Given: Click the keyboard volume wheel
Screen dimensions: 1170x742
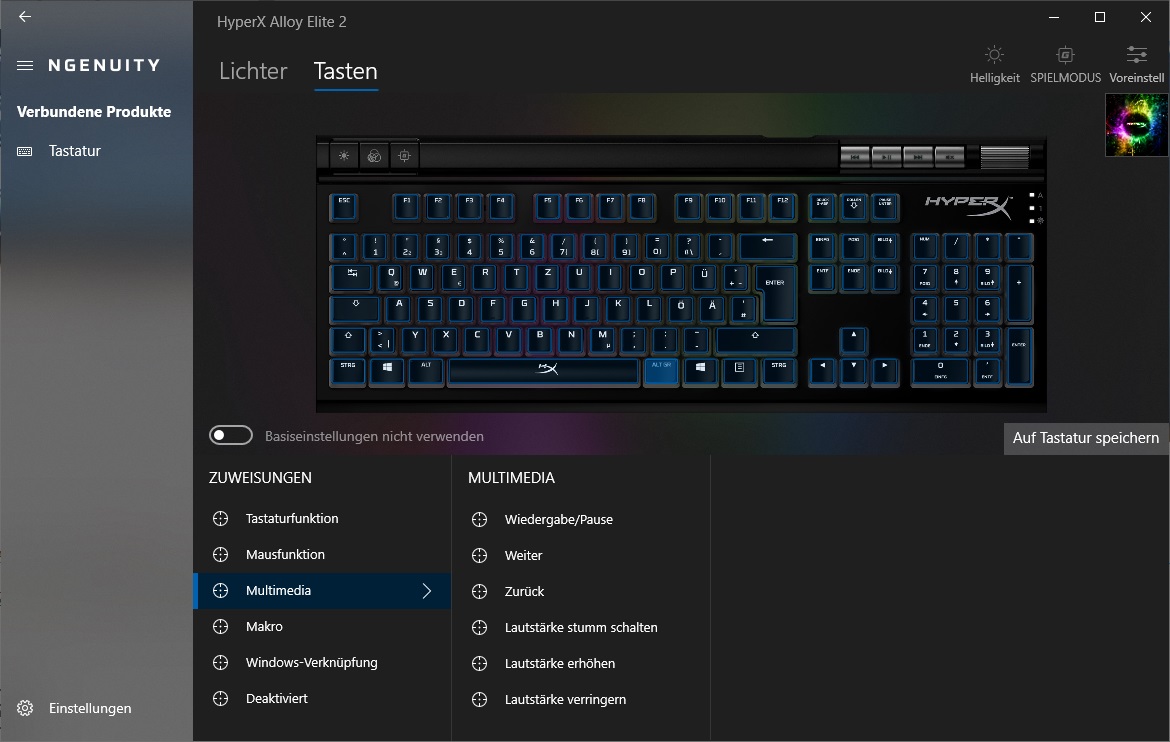Looking at the screenshot, I should coord(1004,157).
